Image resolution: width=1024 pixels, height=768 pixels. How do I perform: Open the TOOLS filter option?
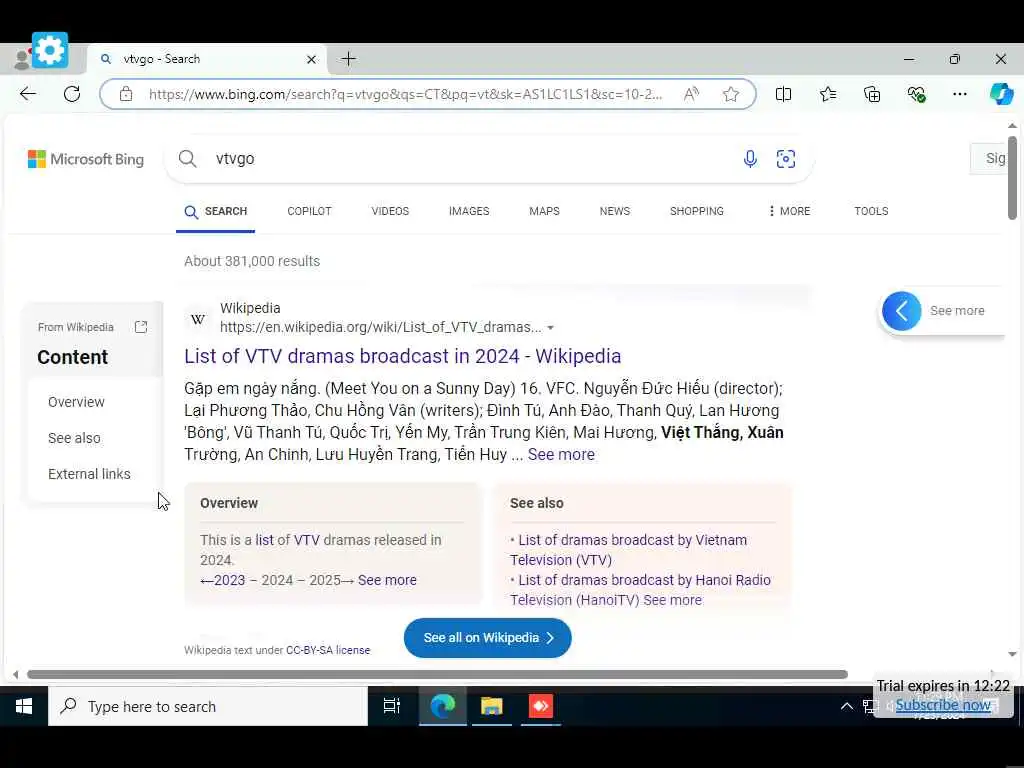[871, 211]
